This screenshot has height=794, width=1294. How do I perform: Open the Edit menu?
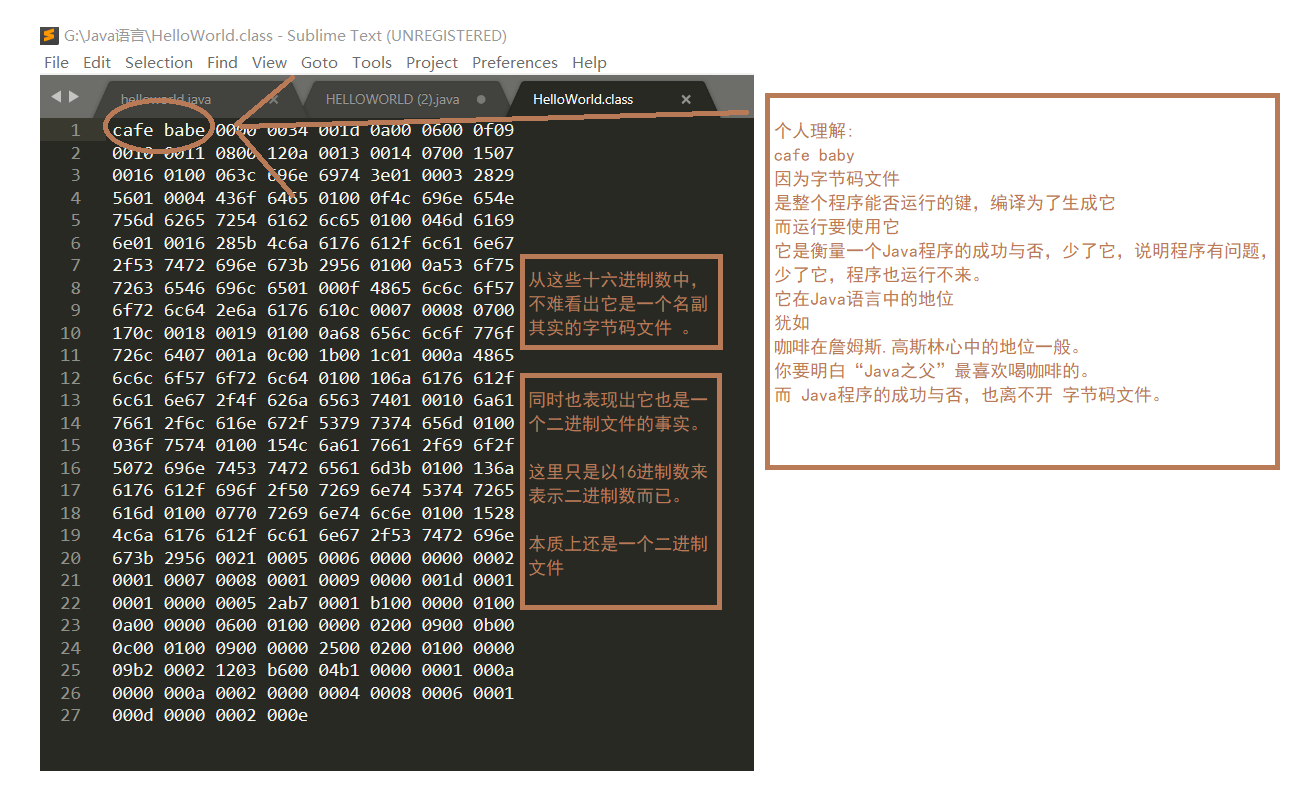click(97, 62)
